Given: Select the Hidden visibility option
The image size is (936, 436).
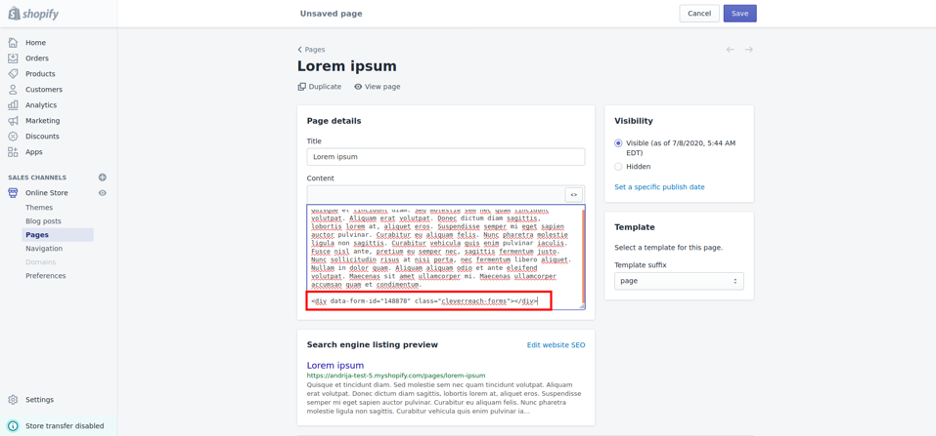Looking at the screenshot, I should [618, 167].
